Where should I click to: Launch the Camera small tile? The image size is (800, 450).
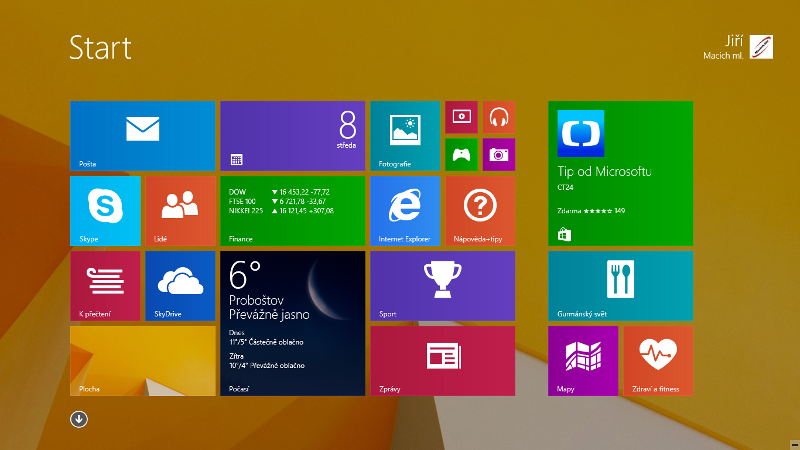coord(499,155)
